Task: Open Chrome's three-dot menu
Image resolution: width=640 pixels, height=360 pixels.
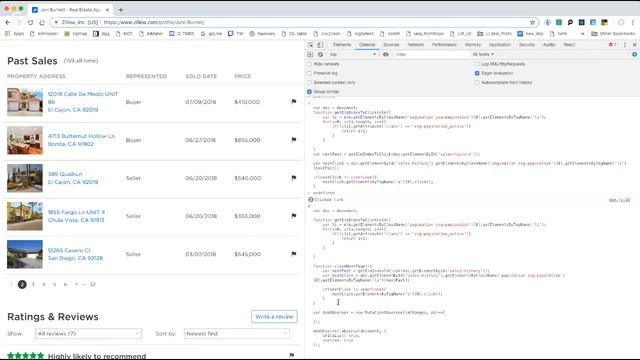Action: (x=633, y=22)
